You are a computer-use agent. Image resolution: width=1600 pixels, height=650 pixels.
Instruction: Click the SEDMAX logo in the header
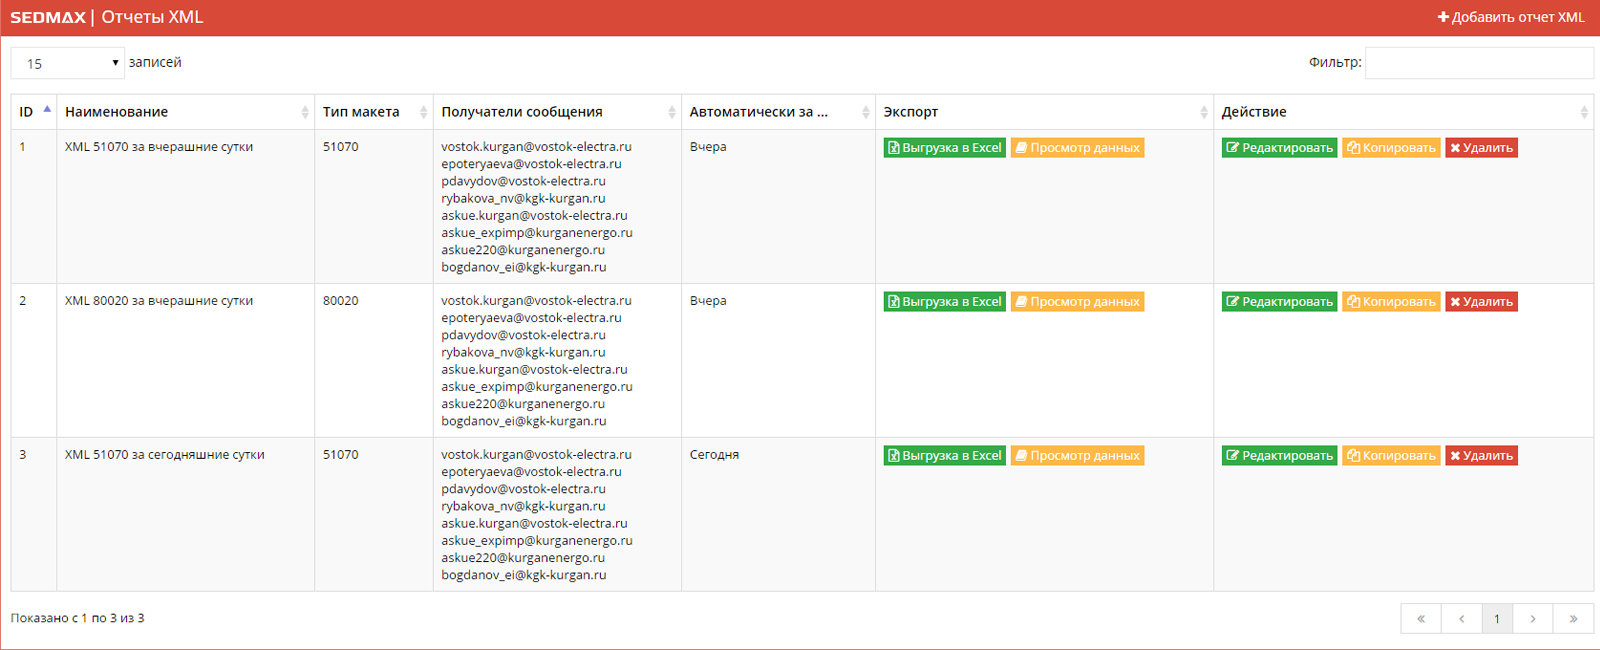pyautogui.click(x=48, y=17)
